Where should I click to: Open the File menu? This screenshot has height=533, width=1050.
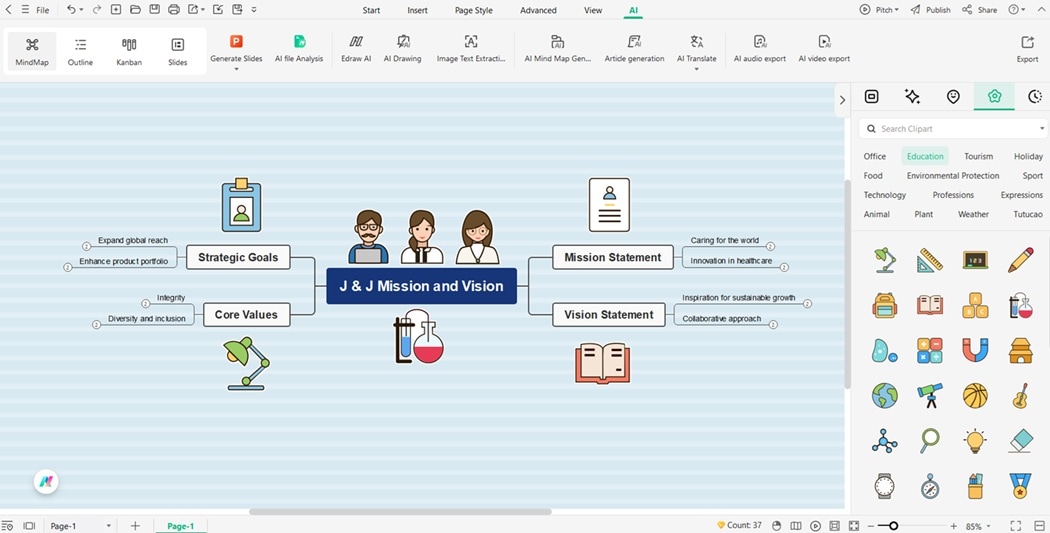tap(43, 10)
